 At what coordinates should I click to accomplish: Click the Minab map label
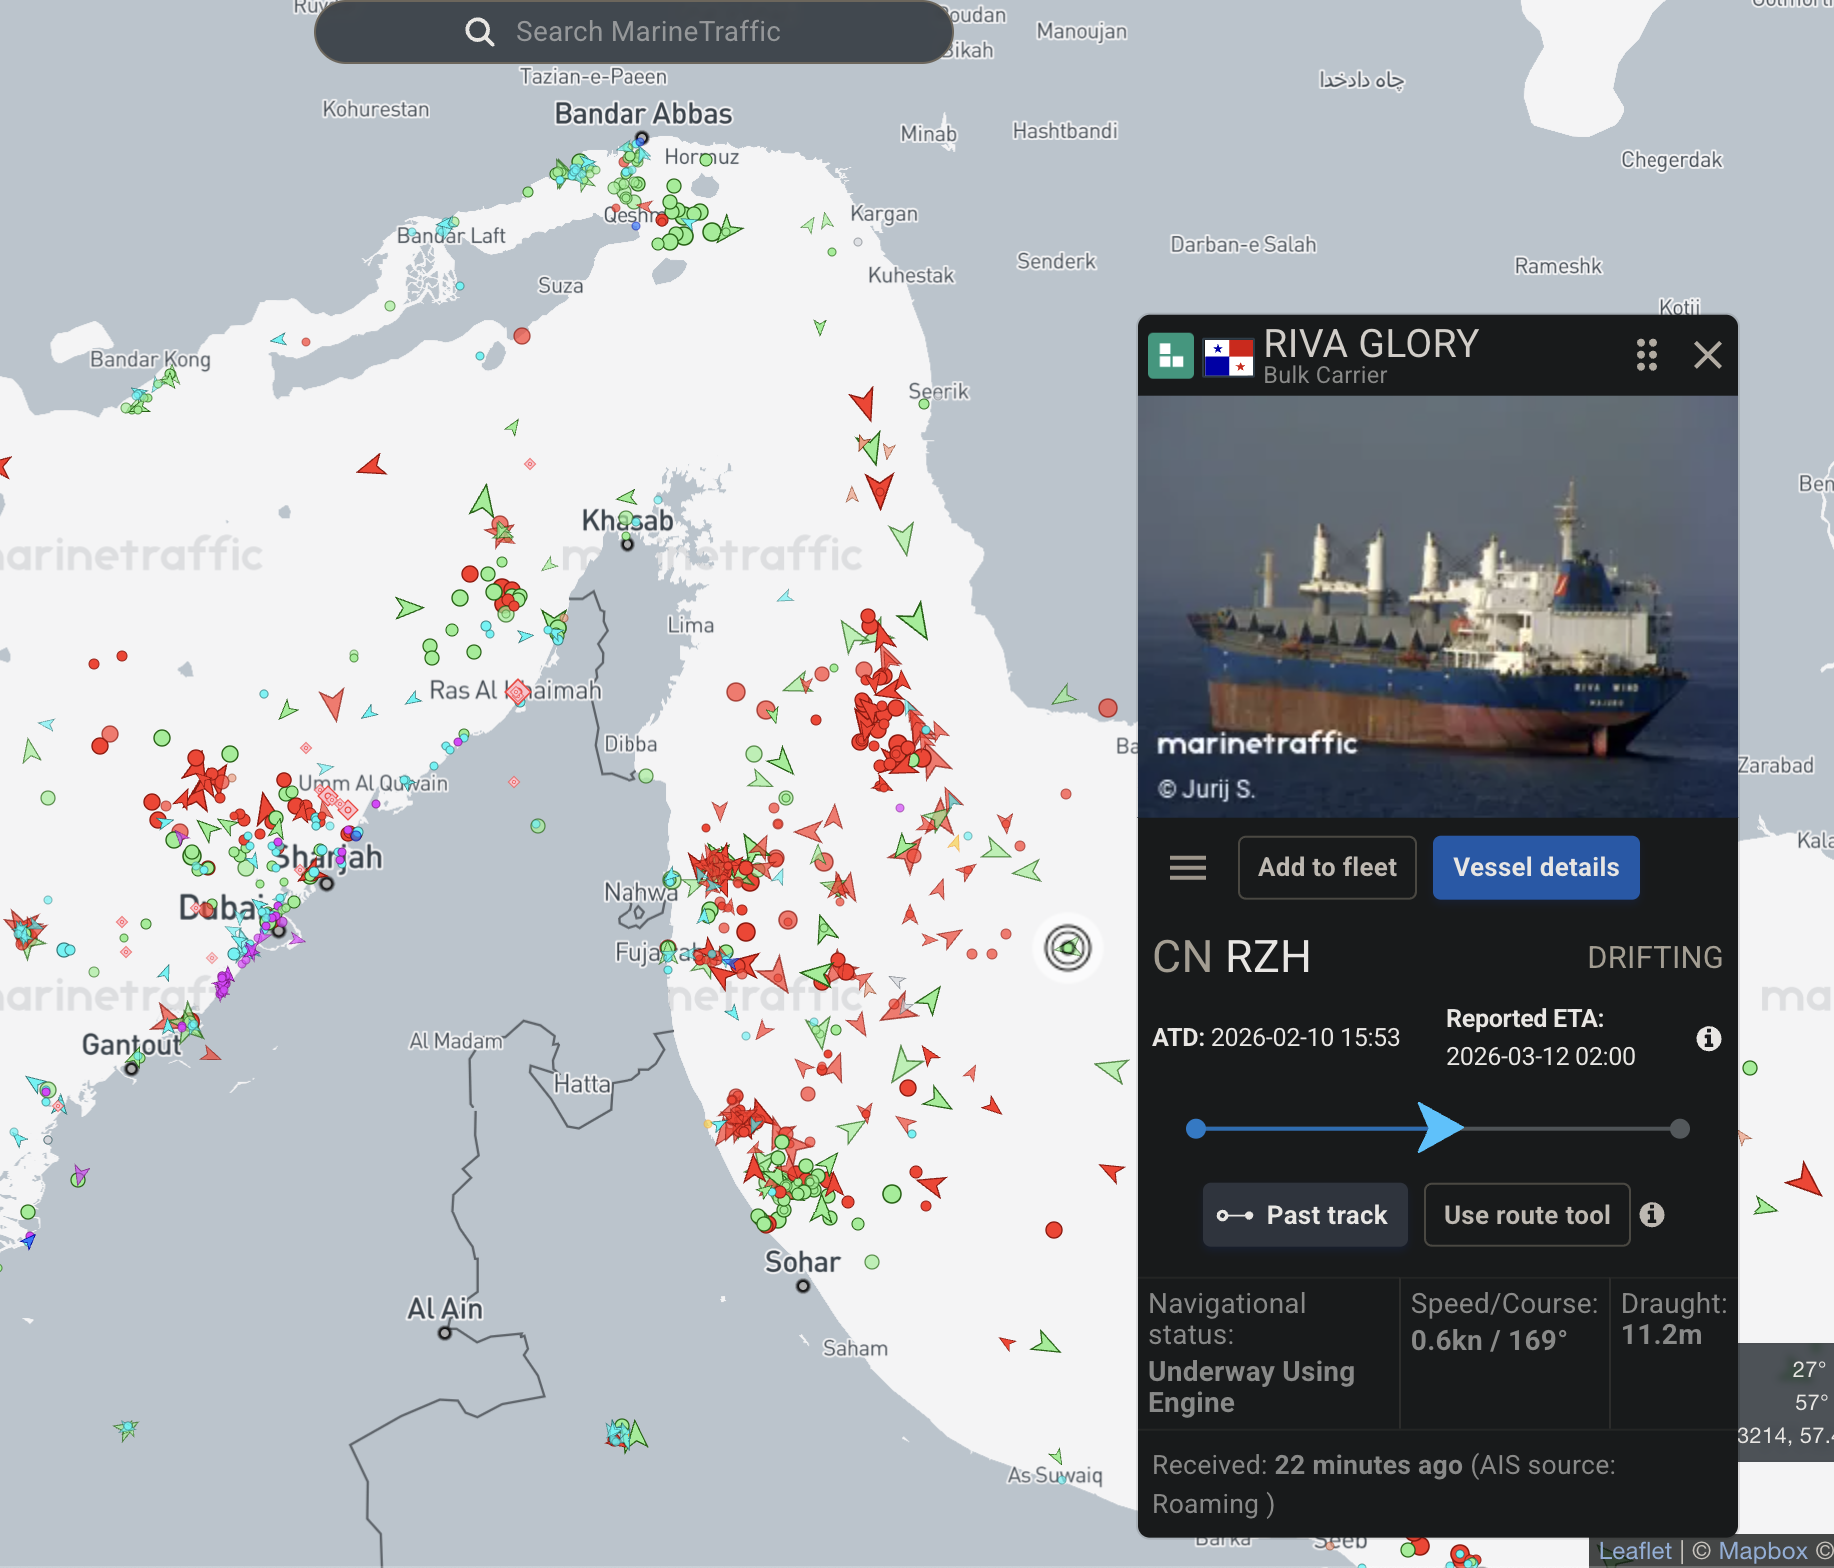[x=929, y=133]
